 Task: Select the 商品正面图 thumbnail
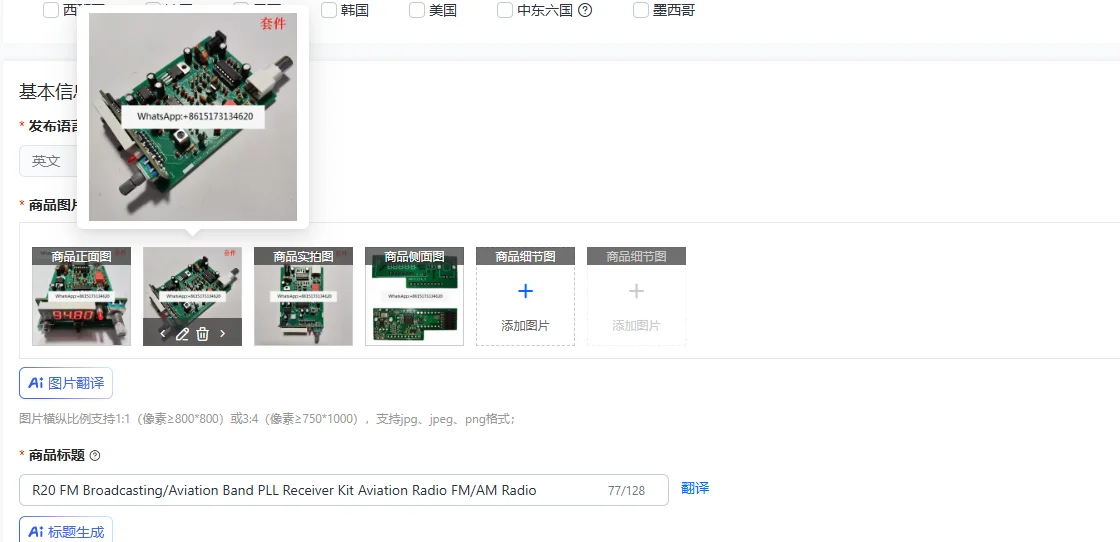(81, 296)
